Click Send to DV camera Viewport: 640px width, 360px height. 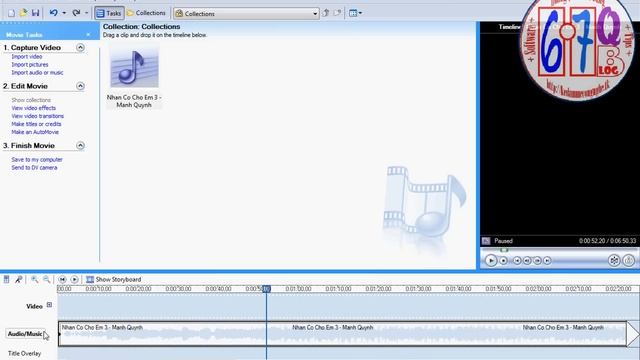coord(34,168)
